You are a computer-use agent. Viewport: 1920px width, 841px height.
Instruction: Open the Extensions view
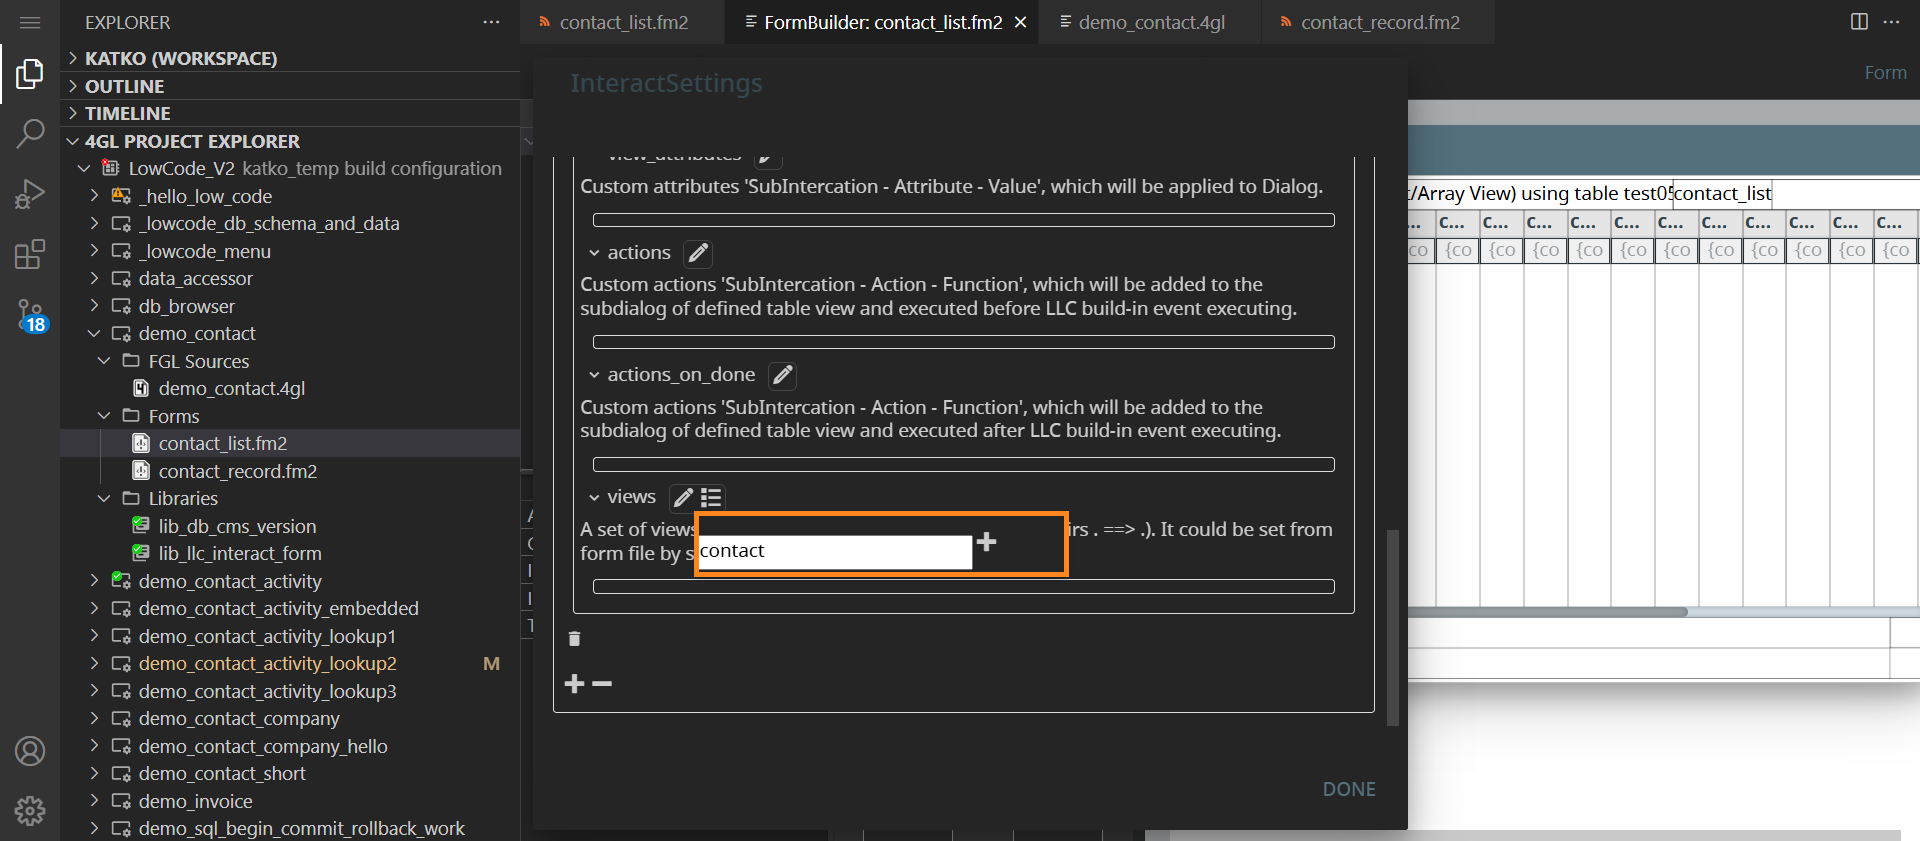[x=30, y=254]
